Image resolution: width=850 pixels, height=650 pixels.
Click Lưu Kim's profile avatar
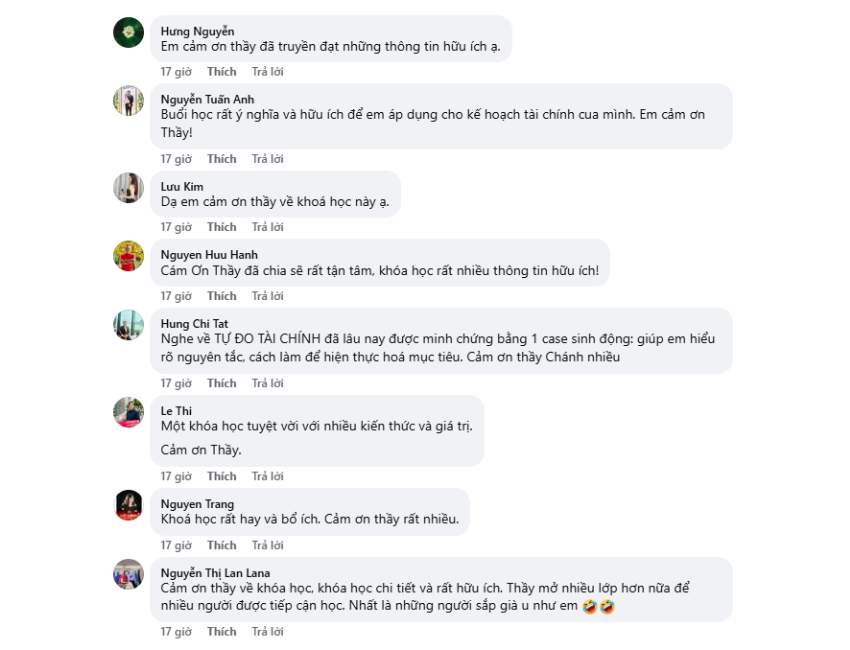[x=128, y=188]
